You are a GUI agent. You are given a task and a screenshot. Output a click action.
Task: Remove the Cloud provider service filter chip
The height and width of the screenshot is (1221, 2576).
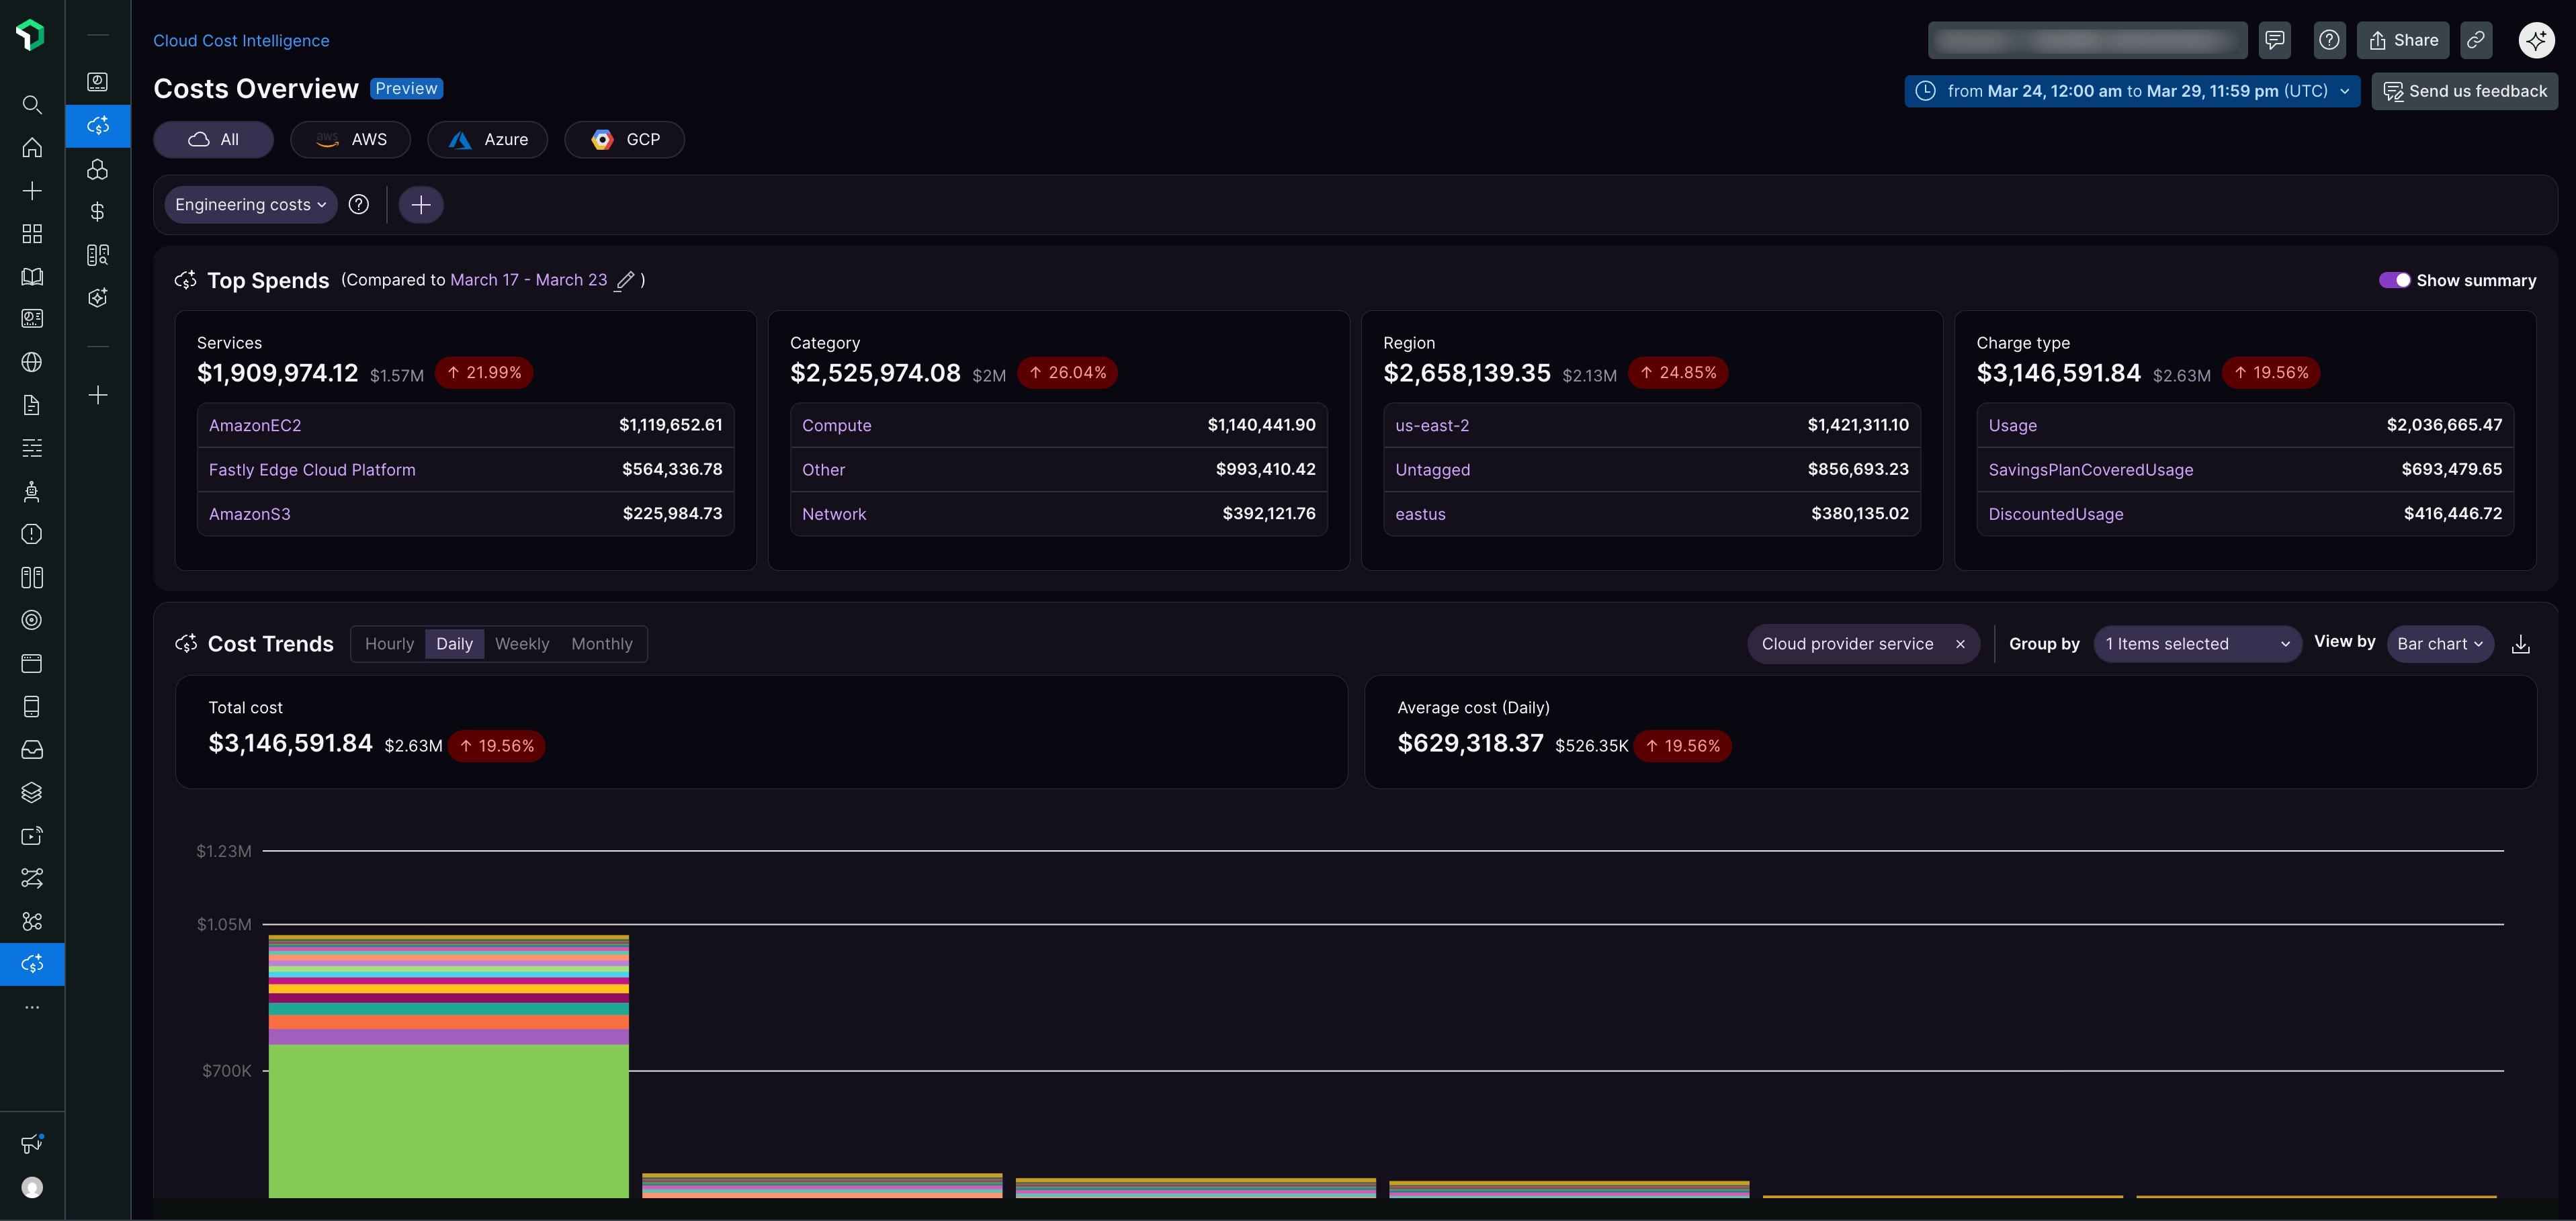(x=1960, y=644)
